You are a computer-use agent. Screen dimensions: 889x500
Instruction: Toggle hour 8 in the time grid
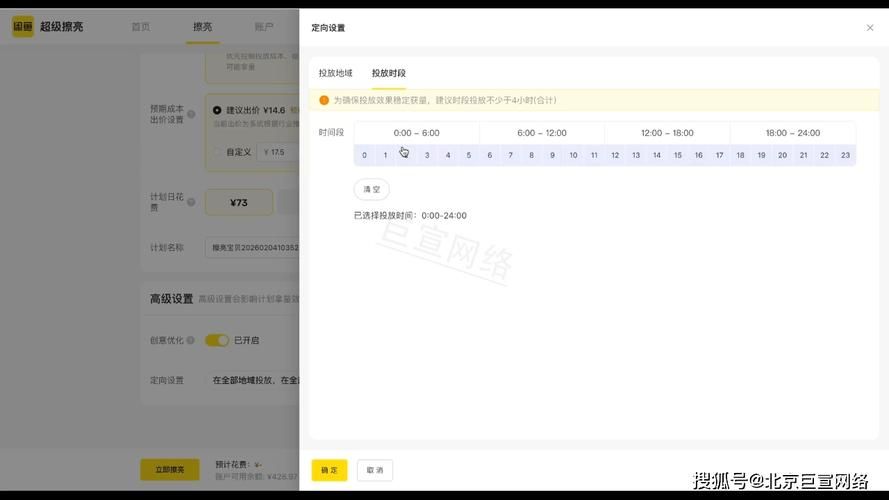(x=531, y=155)
